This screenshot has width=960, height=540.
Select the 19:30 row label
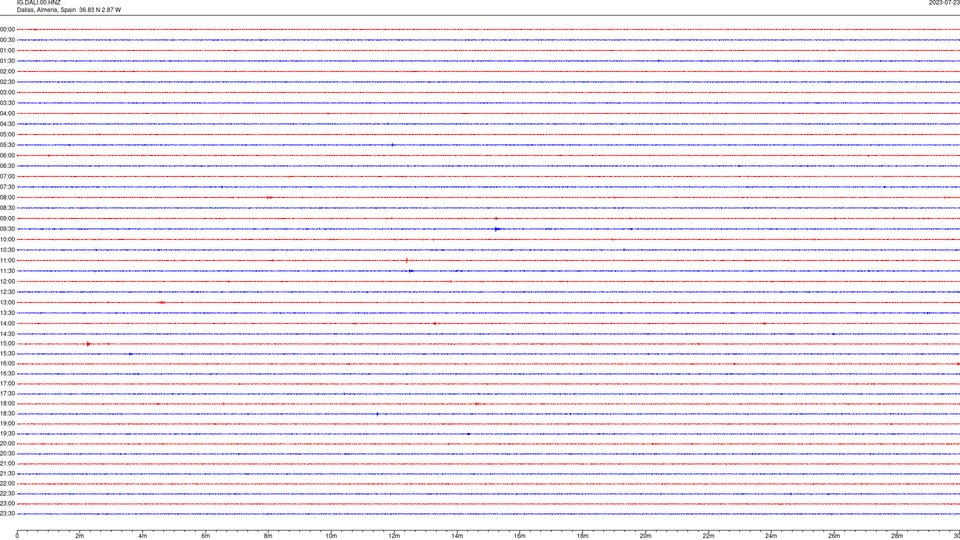pyautogui.click(x=7, y=433)
